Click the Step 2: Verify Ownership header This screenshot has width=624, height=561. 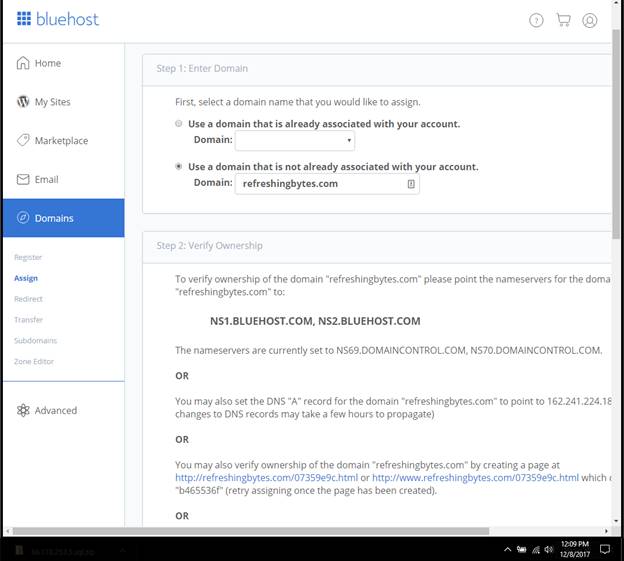point(209,245)
